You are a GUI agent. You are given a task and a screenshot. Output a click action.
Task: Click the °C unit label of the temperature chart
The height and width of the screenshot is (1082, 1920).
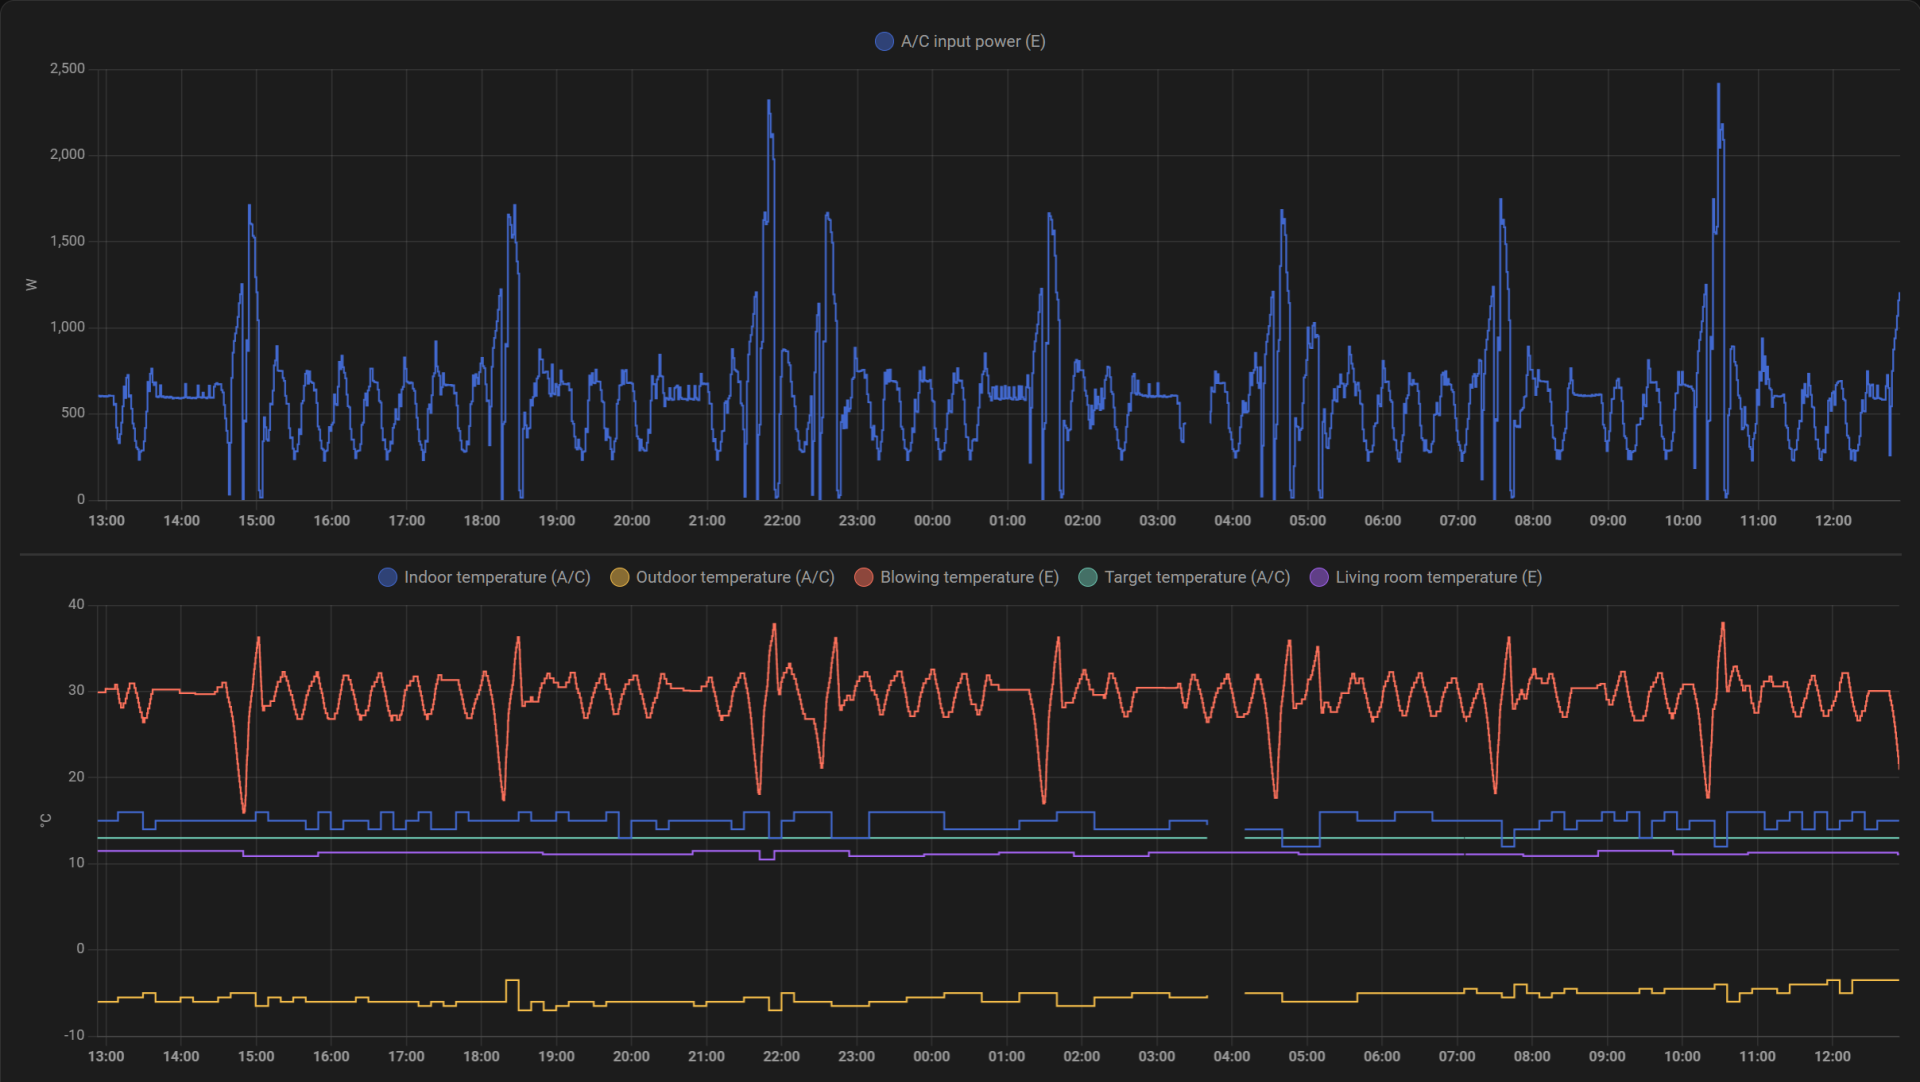(x=45, y=820)
